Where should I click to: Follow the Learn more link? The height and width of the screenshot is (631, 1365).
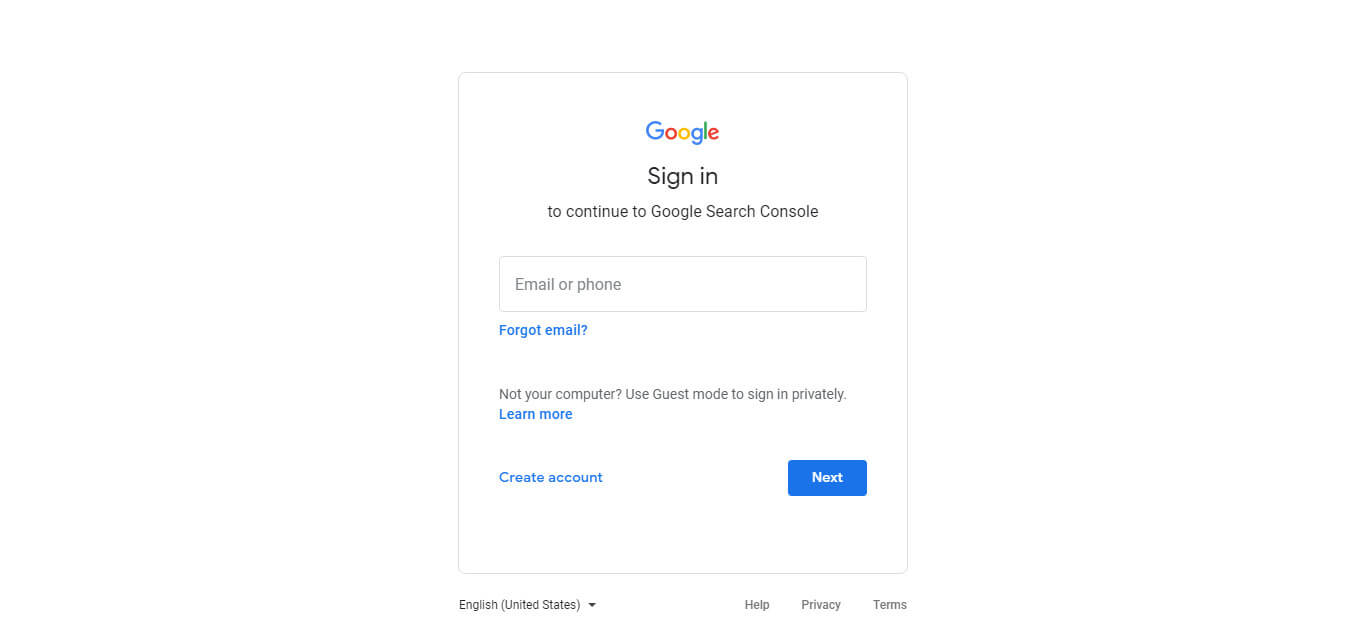point(535,414)
